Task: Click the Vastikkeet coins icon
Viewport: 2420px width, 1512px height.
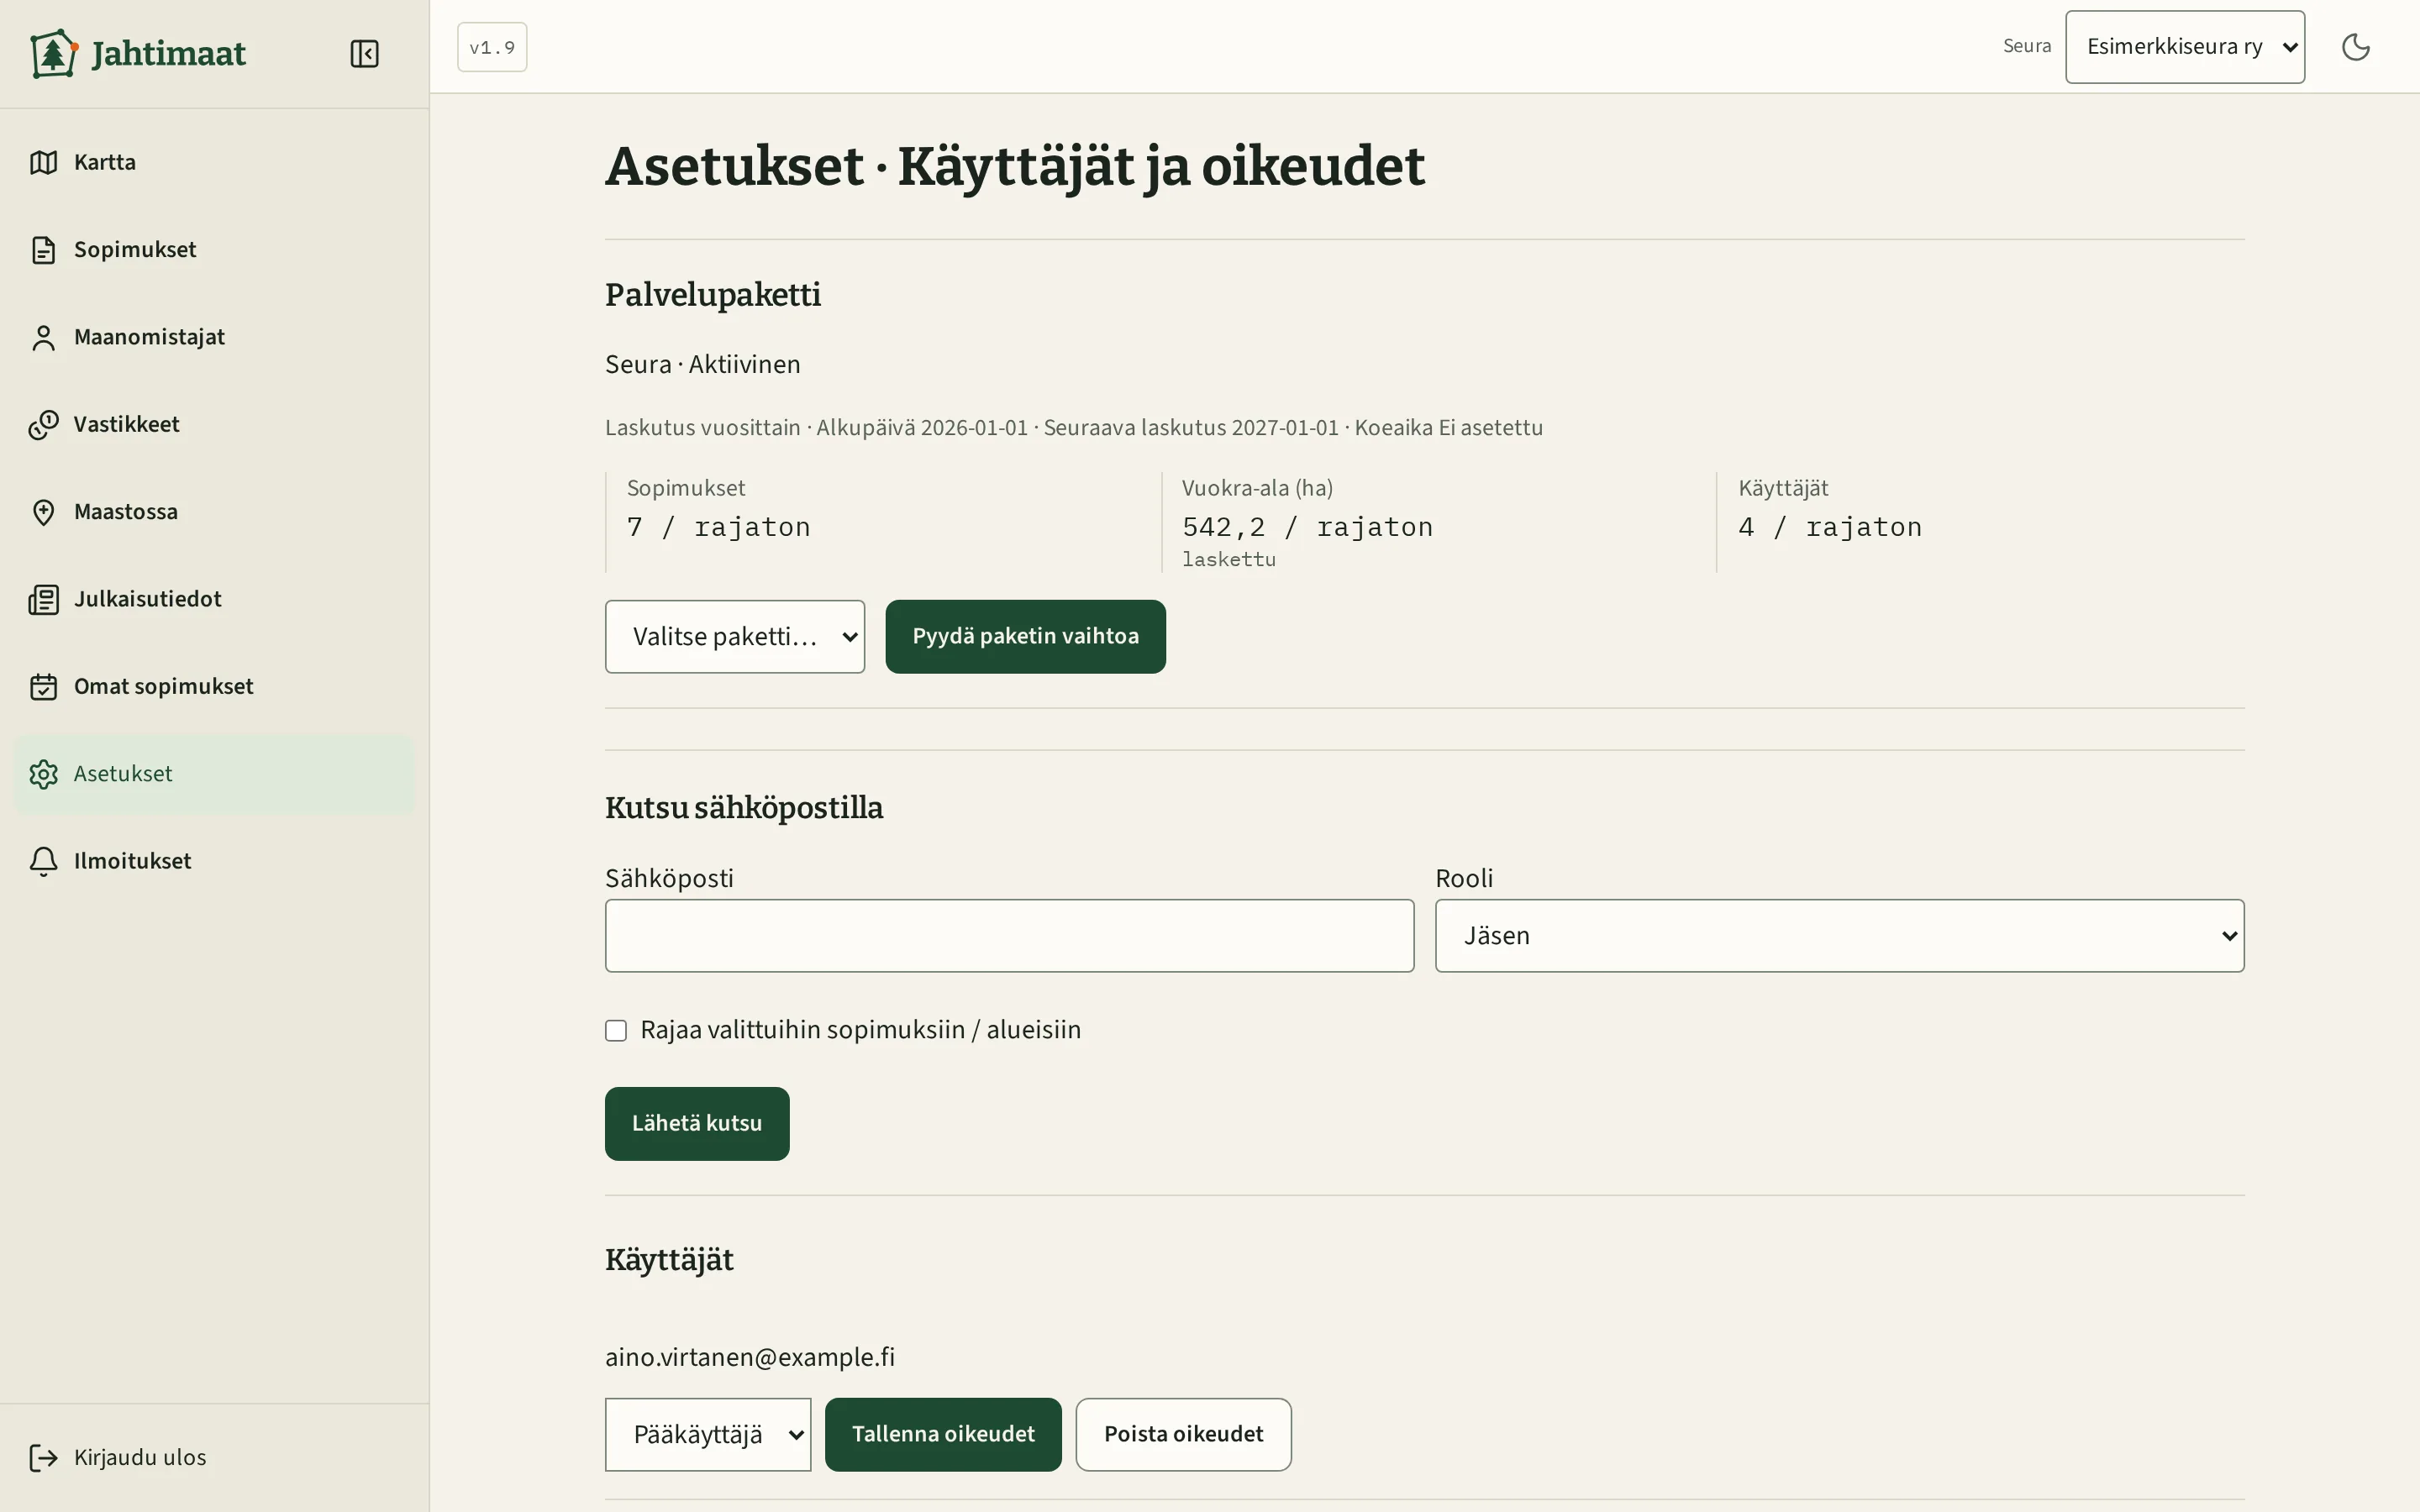Action: (43, 424)
